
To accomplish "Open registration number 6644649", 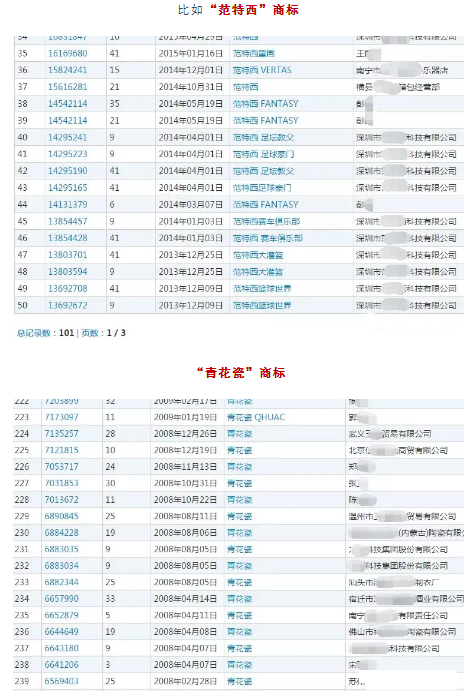I will tap(61, 632).
